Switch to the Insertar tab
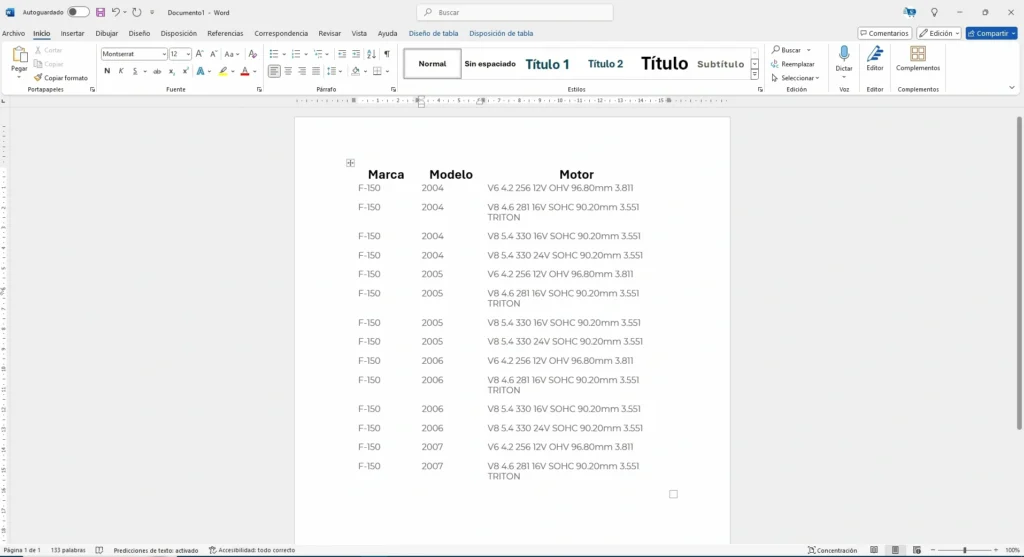Viewport: 1024px width, 557px height. (x=72, y=33)
